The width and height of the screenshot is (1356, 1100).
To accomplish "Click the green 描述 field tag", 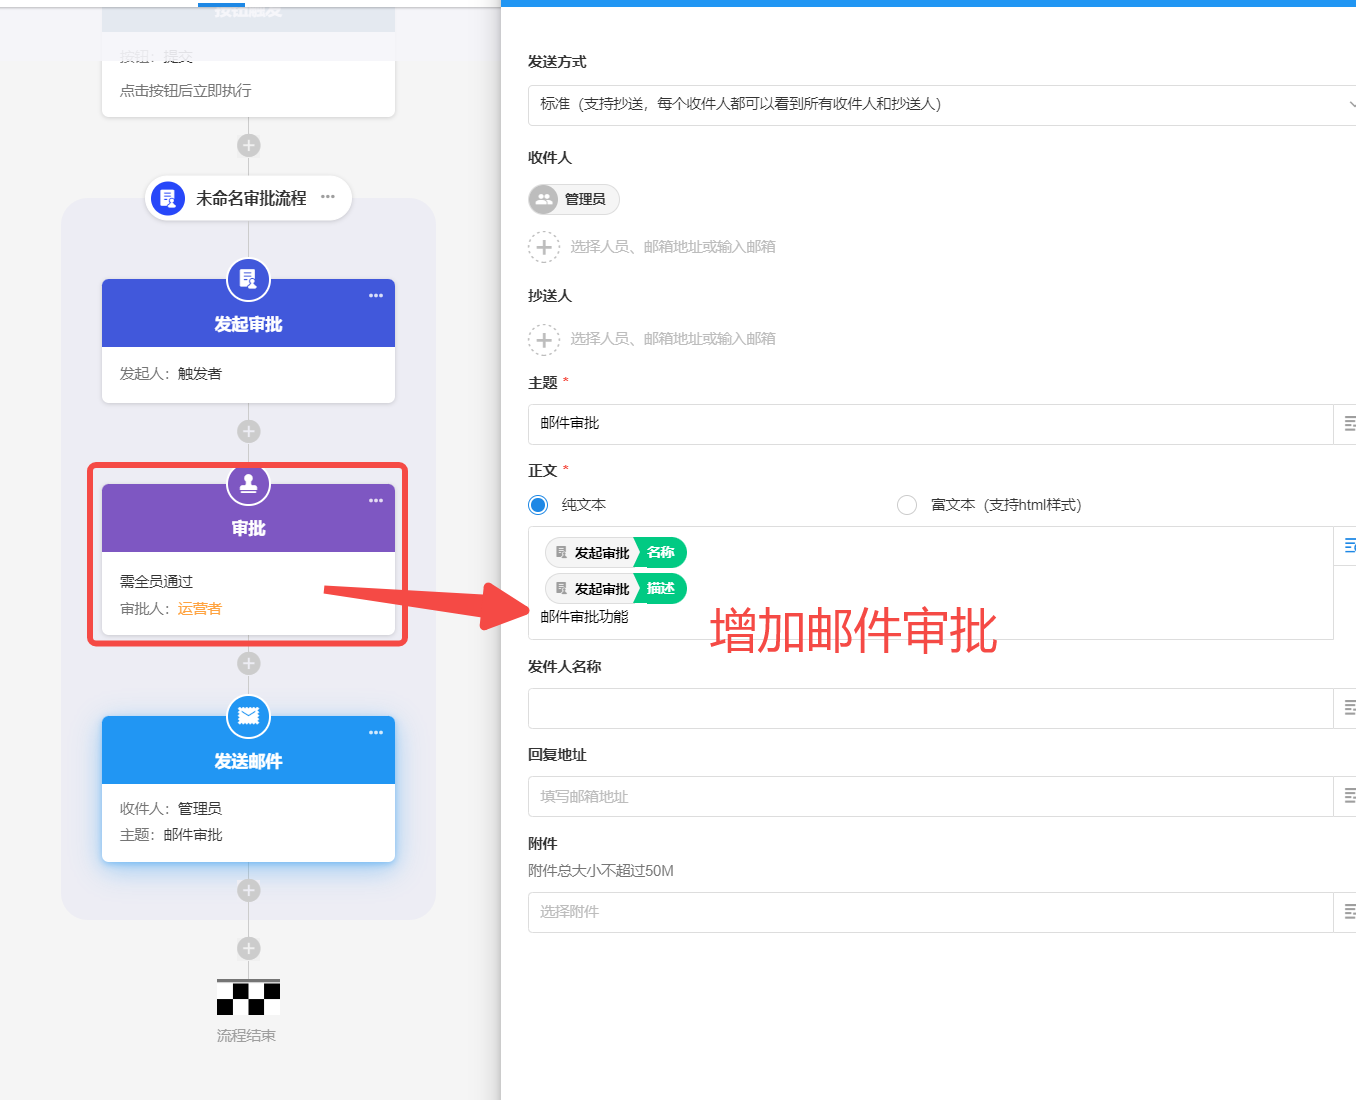I will [x=661, y=589].
